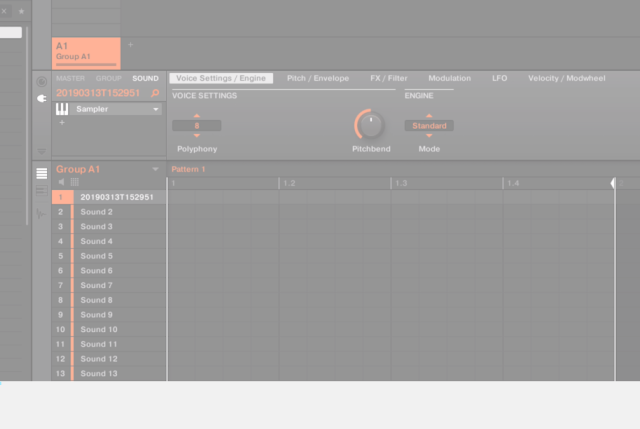640x429 pixels.
Task: Decrease Polyphony with down arrow
Action: [x=197, y=135]
